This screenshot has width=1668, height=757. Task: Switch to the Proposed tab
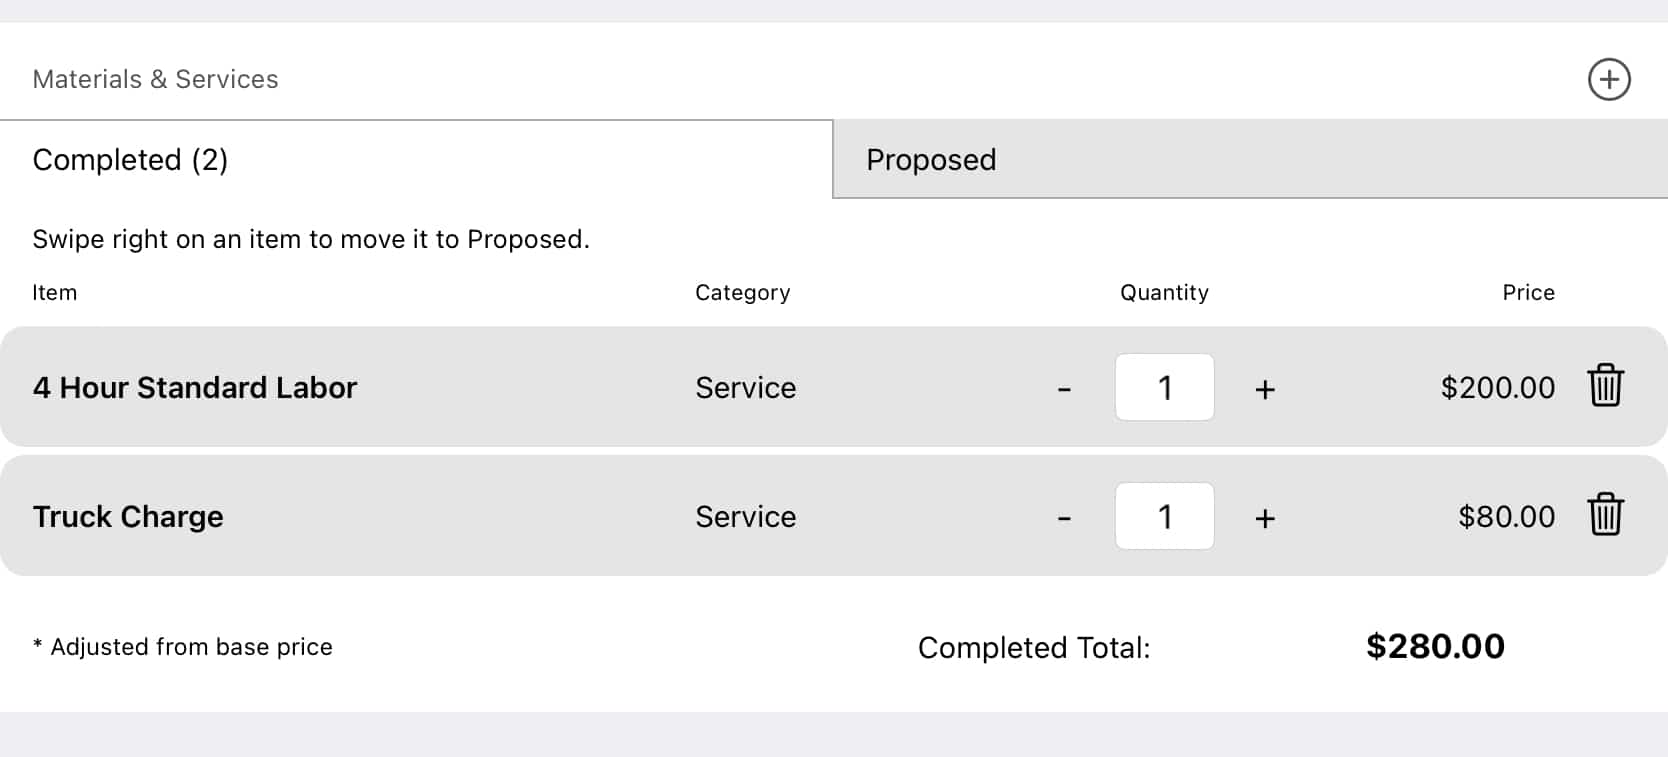click(x=1249, y=160)
